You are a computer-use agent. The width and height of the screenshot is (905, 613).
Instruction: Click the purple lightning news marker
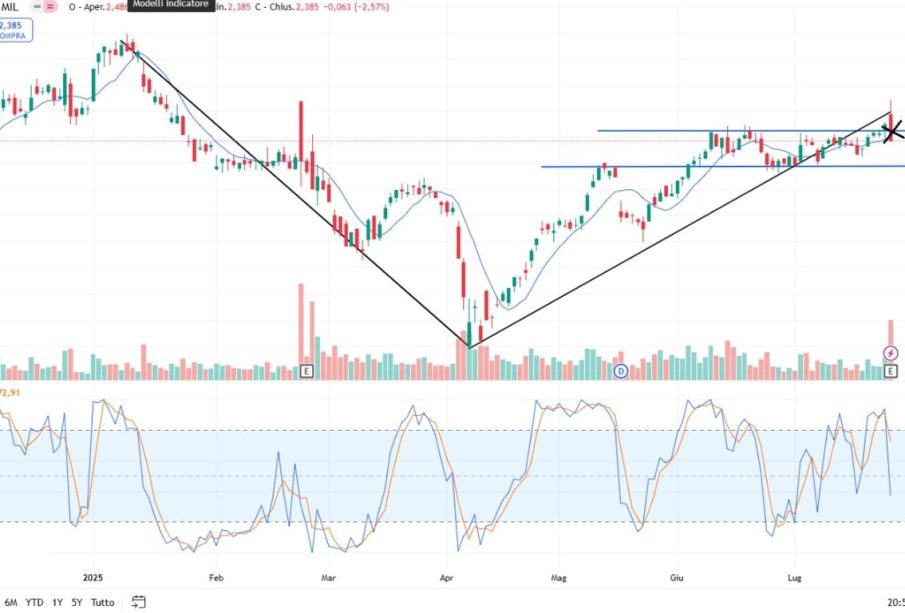[891, 353]
